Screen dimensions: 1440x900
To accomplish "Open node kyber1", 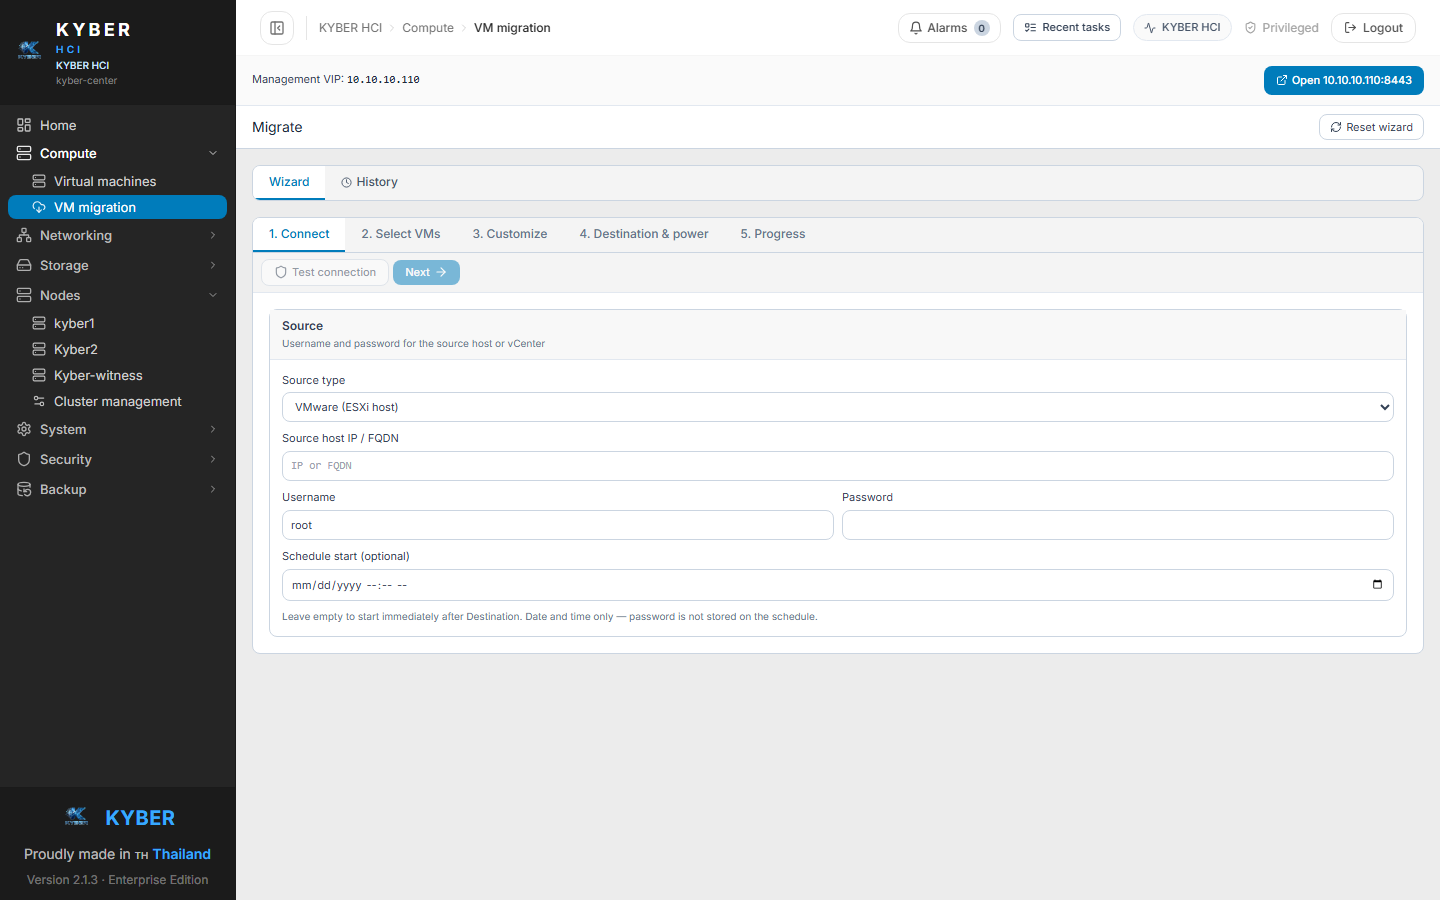I will 118,323.
